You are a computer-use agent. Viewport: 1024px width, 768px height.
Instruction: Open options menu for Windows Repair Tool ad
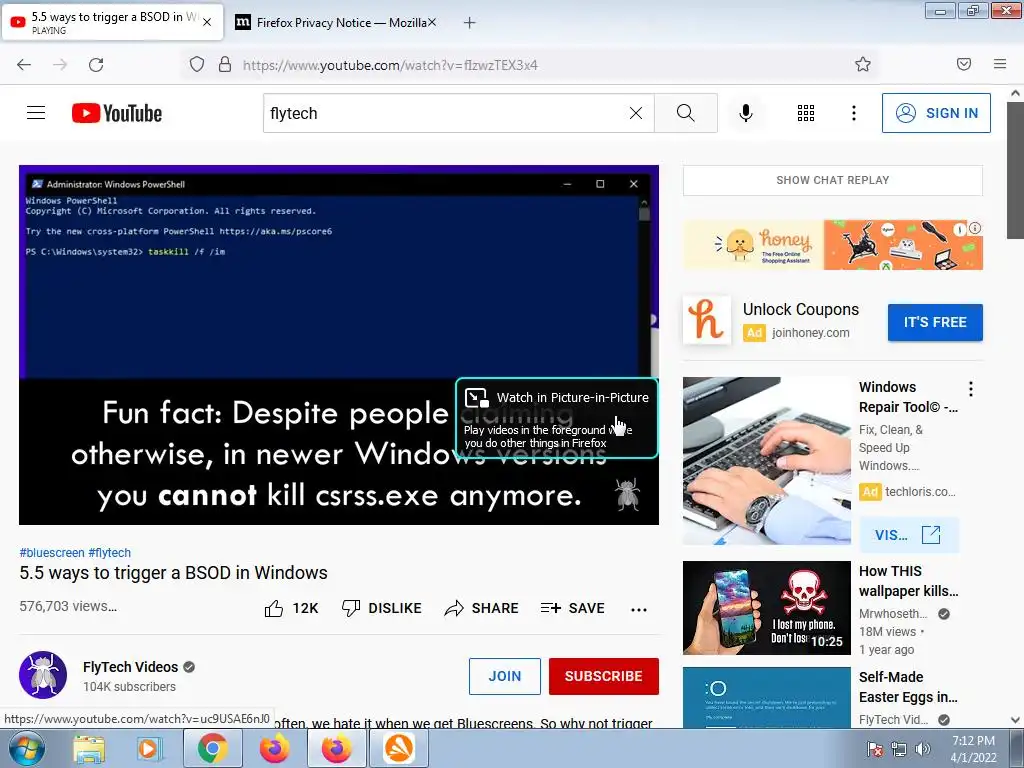(x=971, y=389)
